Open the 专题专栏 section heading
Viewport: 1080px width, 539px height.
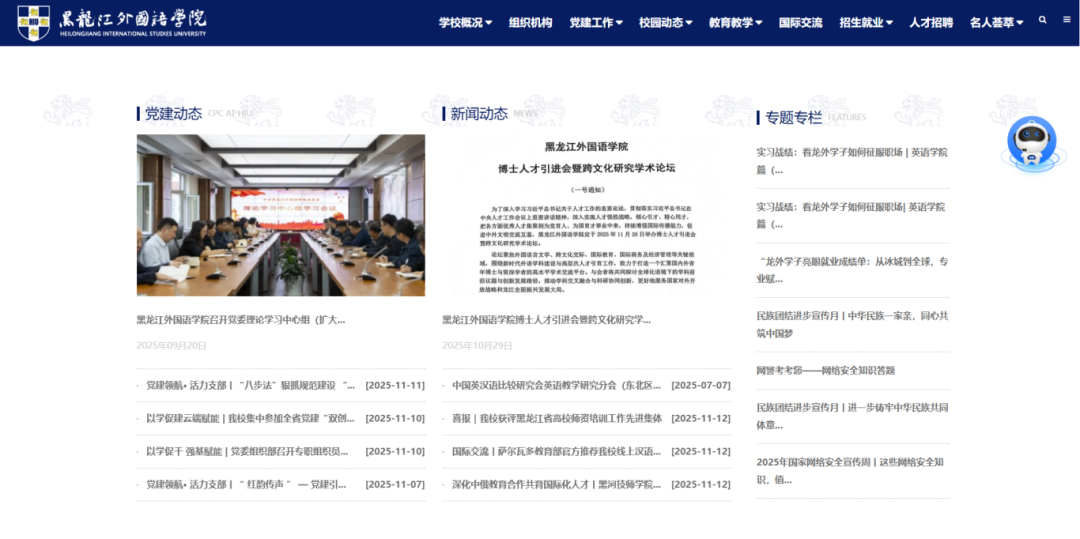click(794, 117)
